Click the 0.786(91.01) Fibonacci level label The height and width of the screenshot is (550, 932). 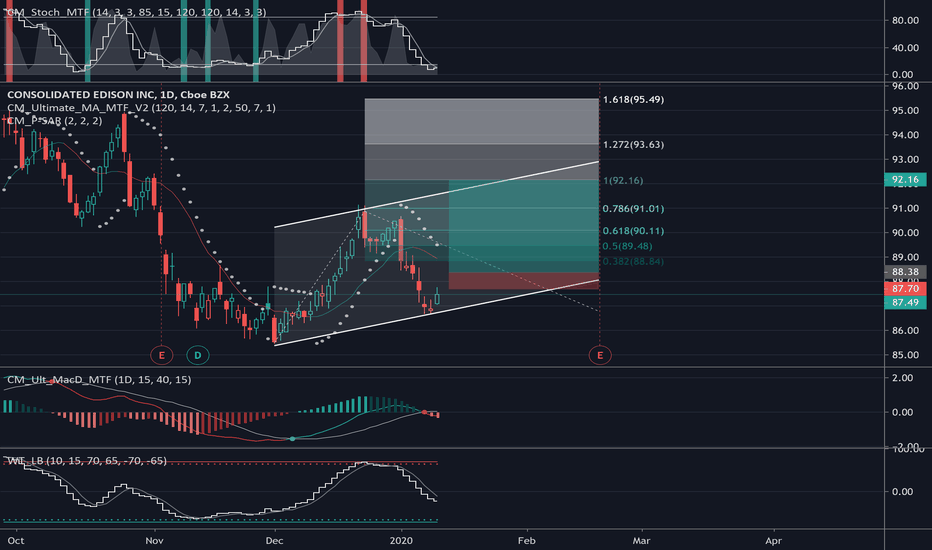click(x=633, y=209)
